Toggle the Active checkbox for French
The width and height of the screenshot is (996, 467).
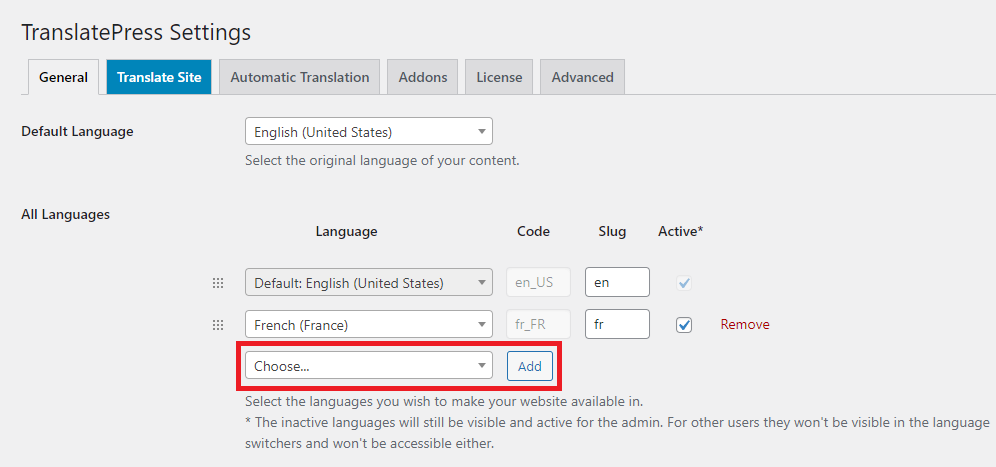coord(684,325)
